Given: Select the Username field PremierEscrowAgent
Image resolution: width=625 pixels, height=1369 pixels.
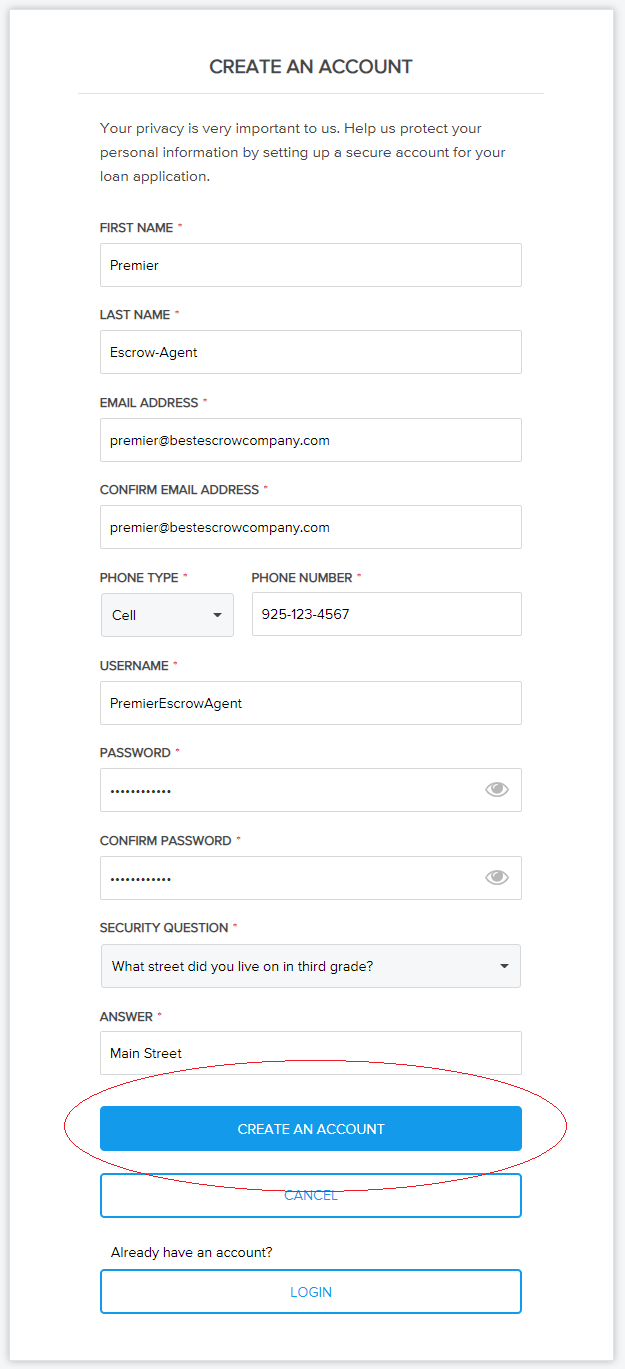Looking at the screenshot, I should (311, 703).
